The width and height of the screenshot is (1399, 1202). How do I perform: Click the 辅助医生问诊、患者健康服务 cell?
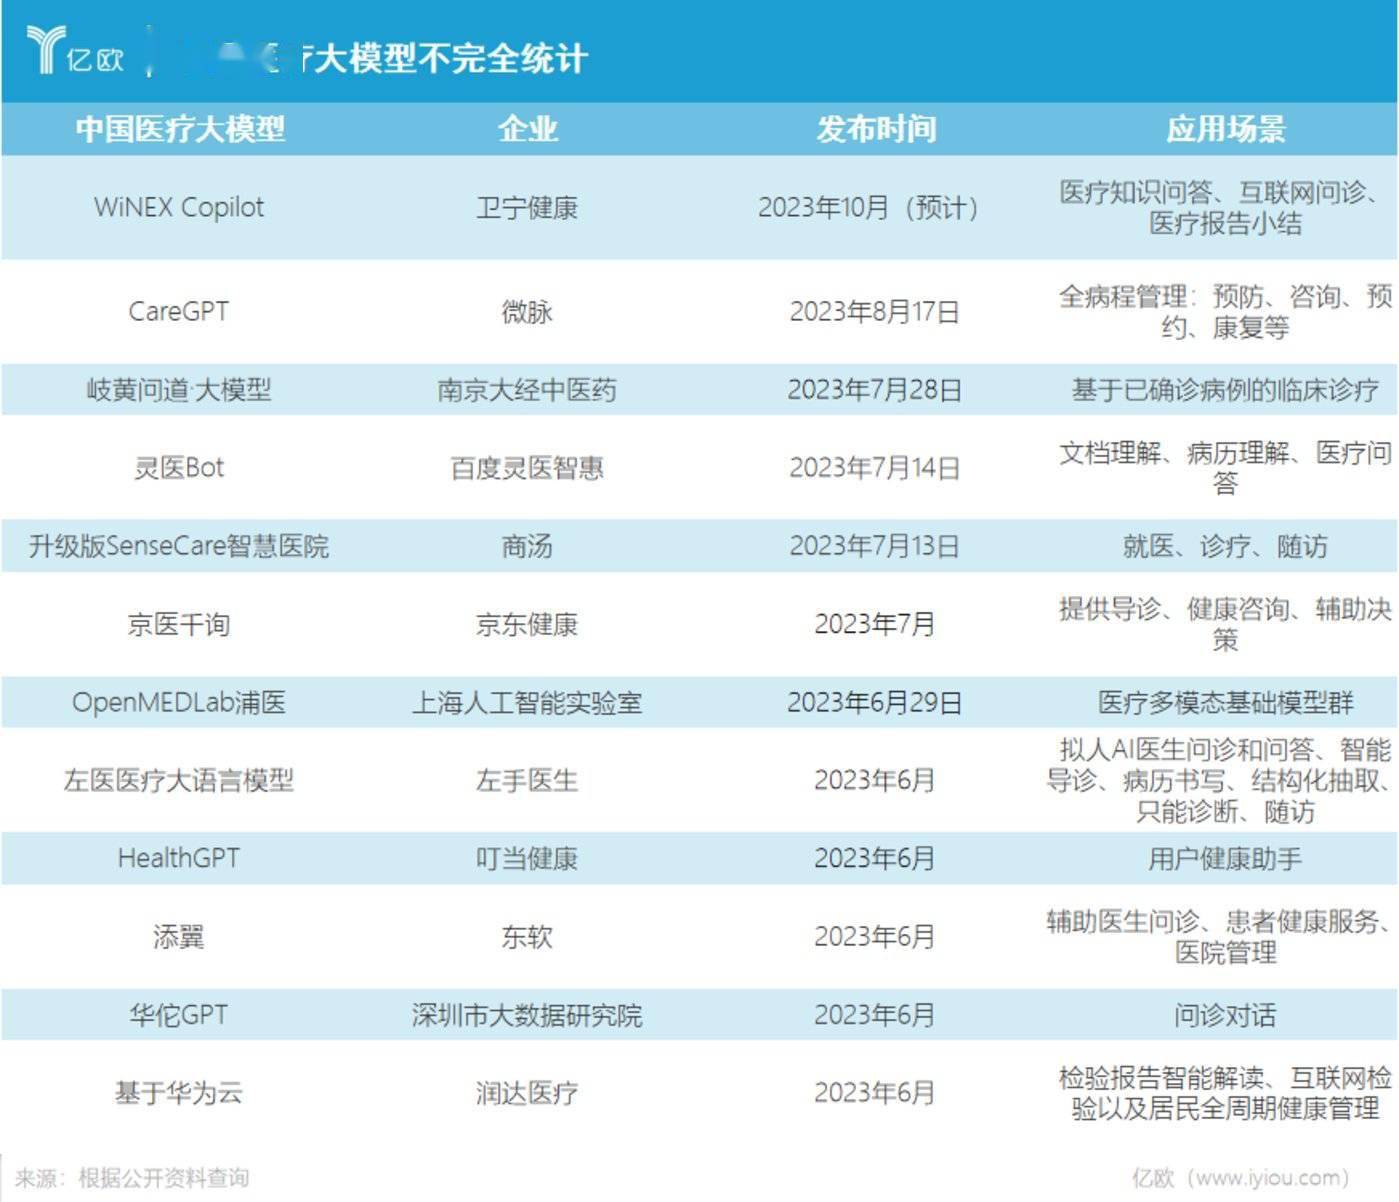click(x=1219, y=937)
